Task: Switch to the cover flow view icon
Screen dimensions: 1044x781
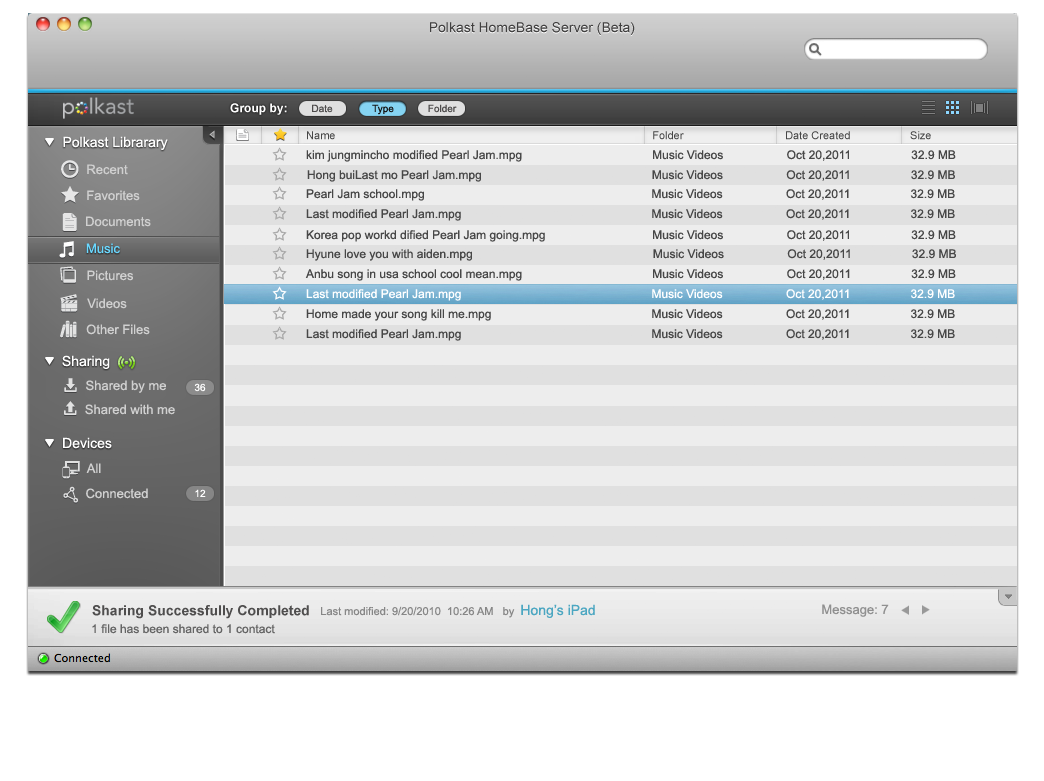Action: (979, 108)
